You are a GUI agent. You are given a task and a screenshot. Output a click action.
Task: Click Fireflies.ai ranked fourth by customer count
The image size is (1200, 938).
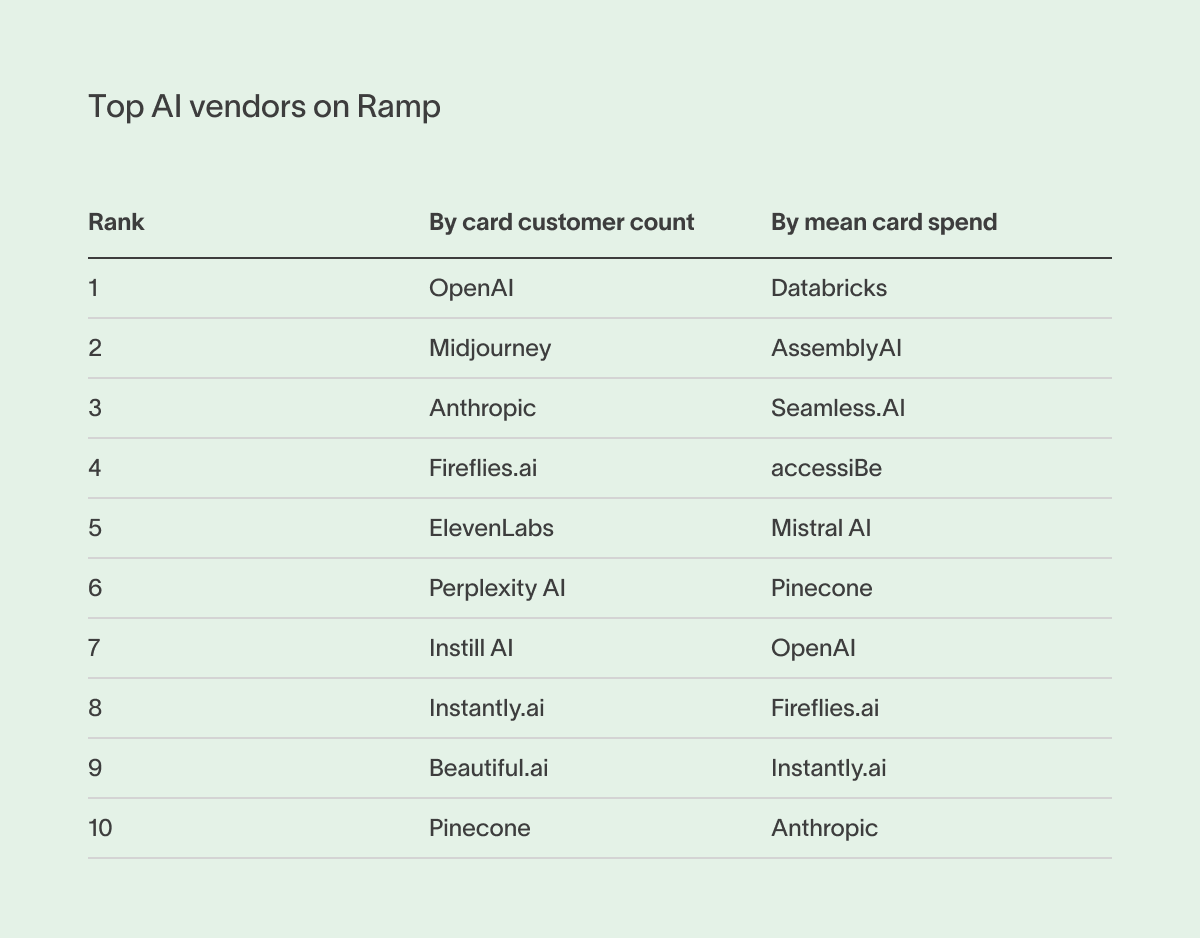tap(483, 468)
